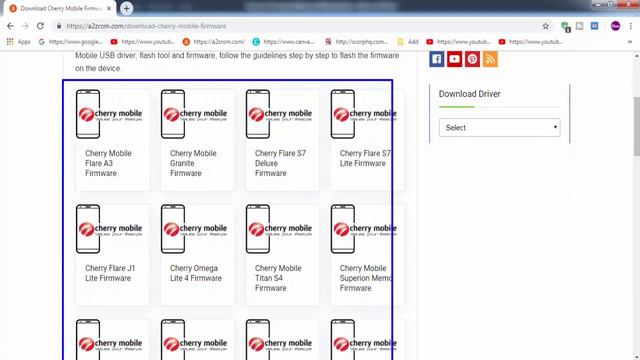
Task: View site security lock info
Action: pyautogui.click(x=59, y=26)
